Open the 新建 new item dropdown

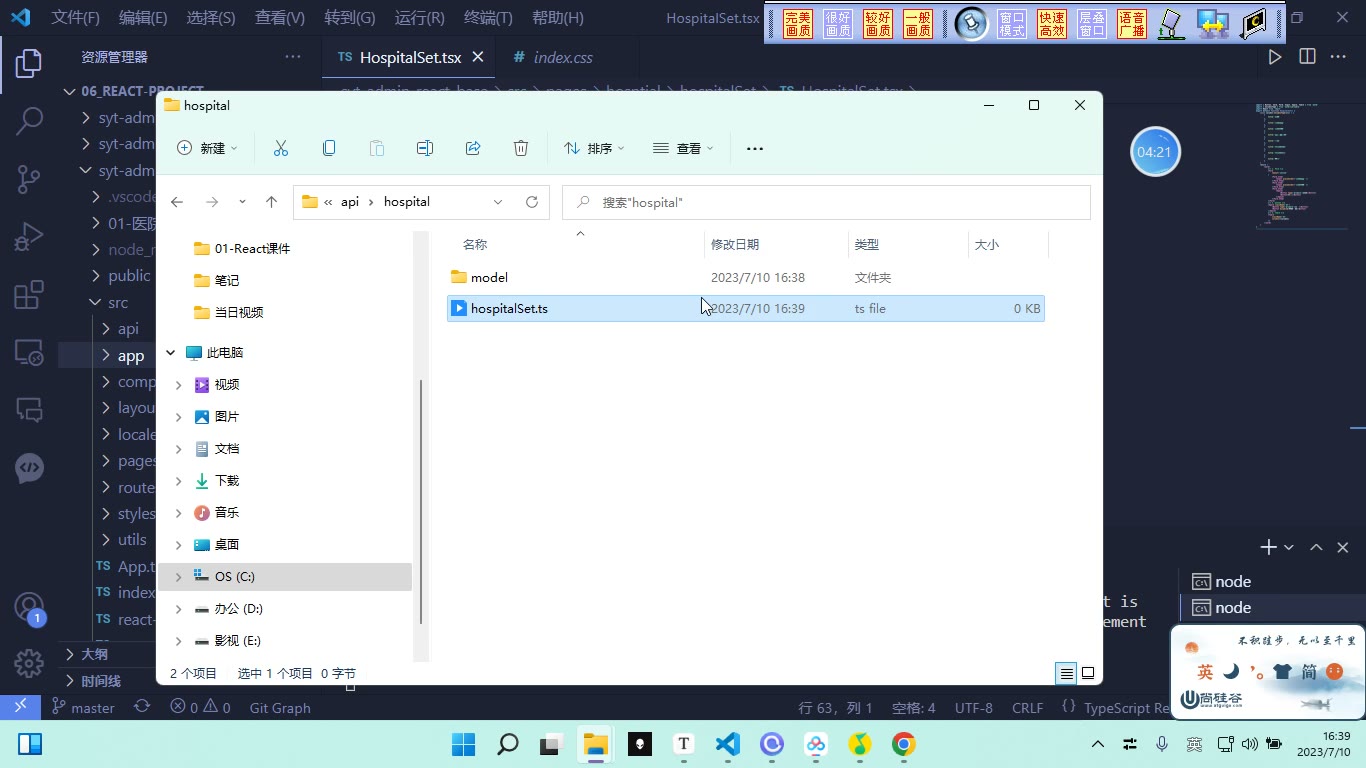pyautogui.click(x=208, y=148)
